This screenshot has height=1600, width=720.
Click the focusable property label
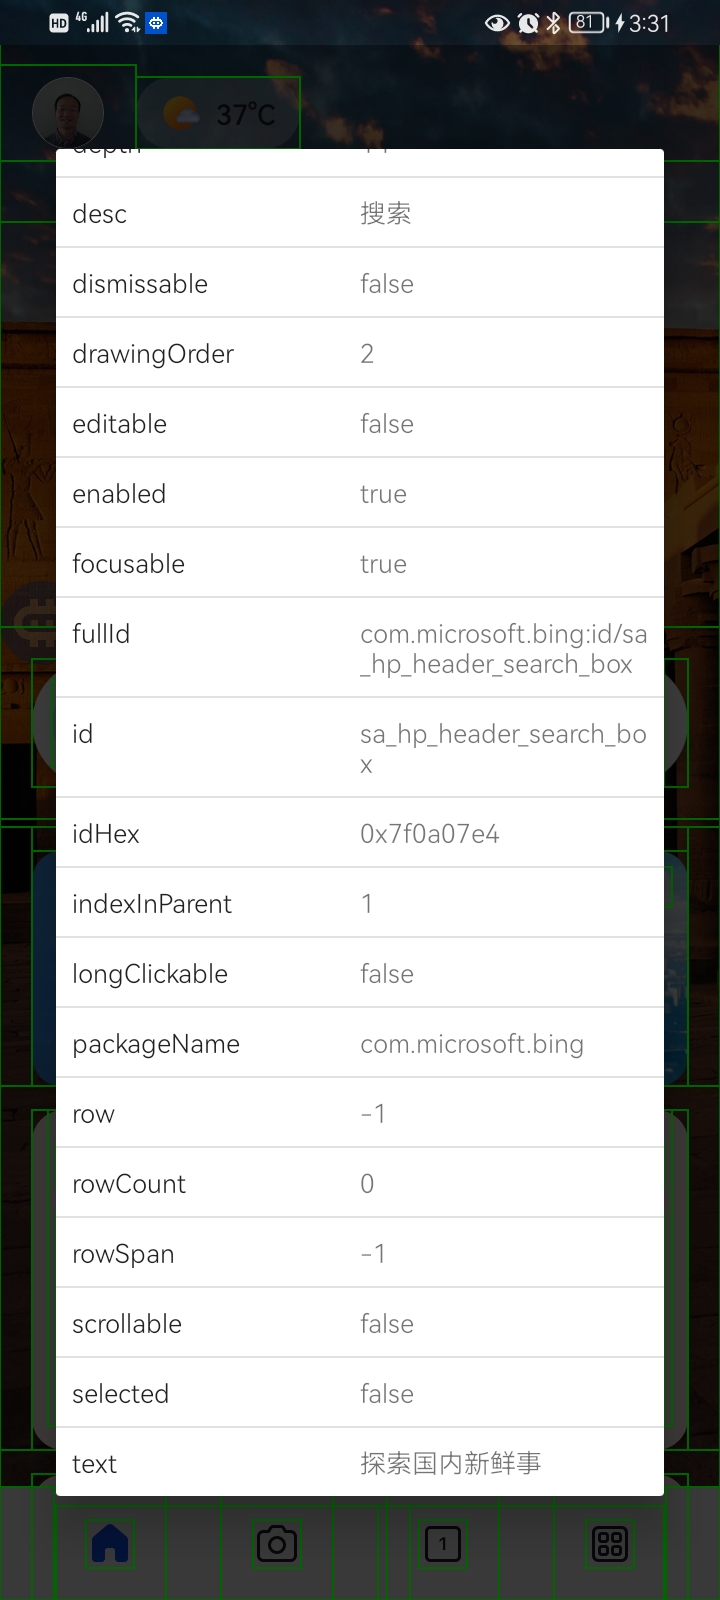point(128,564)
